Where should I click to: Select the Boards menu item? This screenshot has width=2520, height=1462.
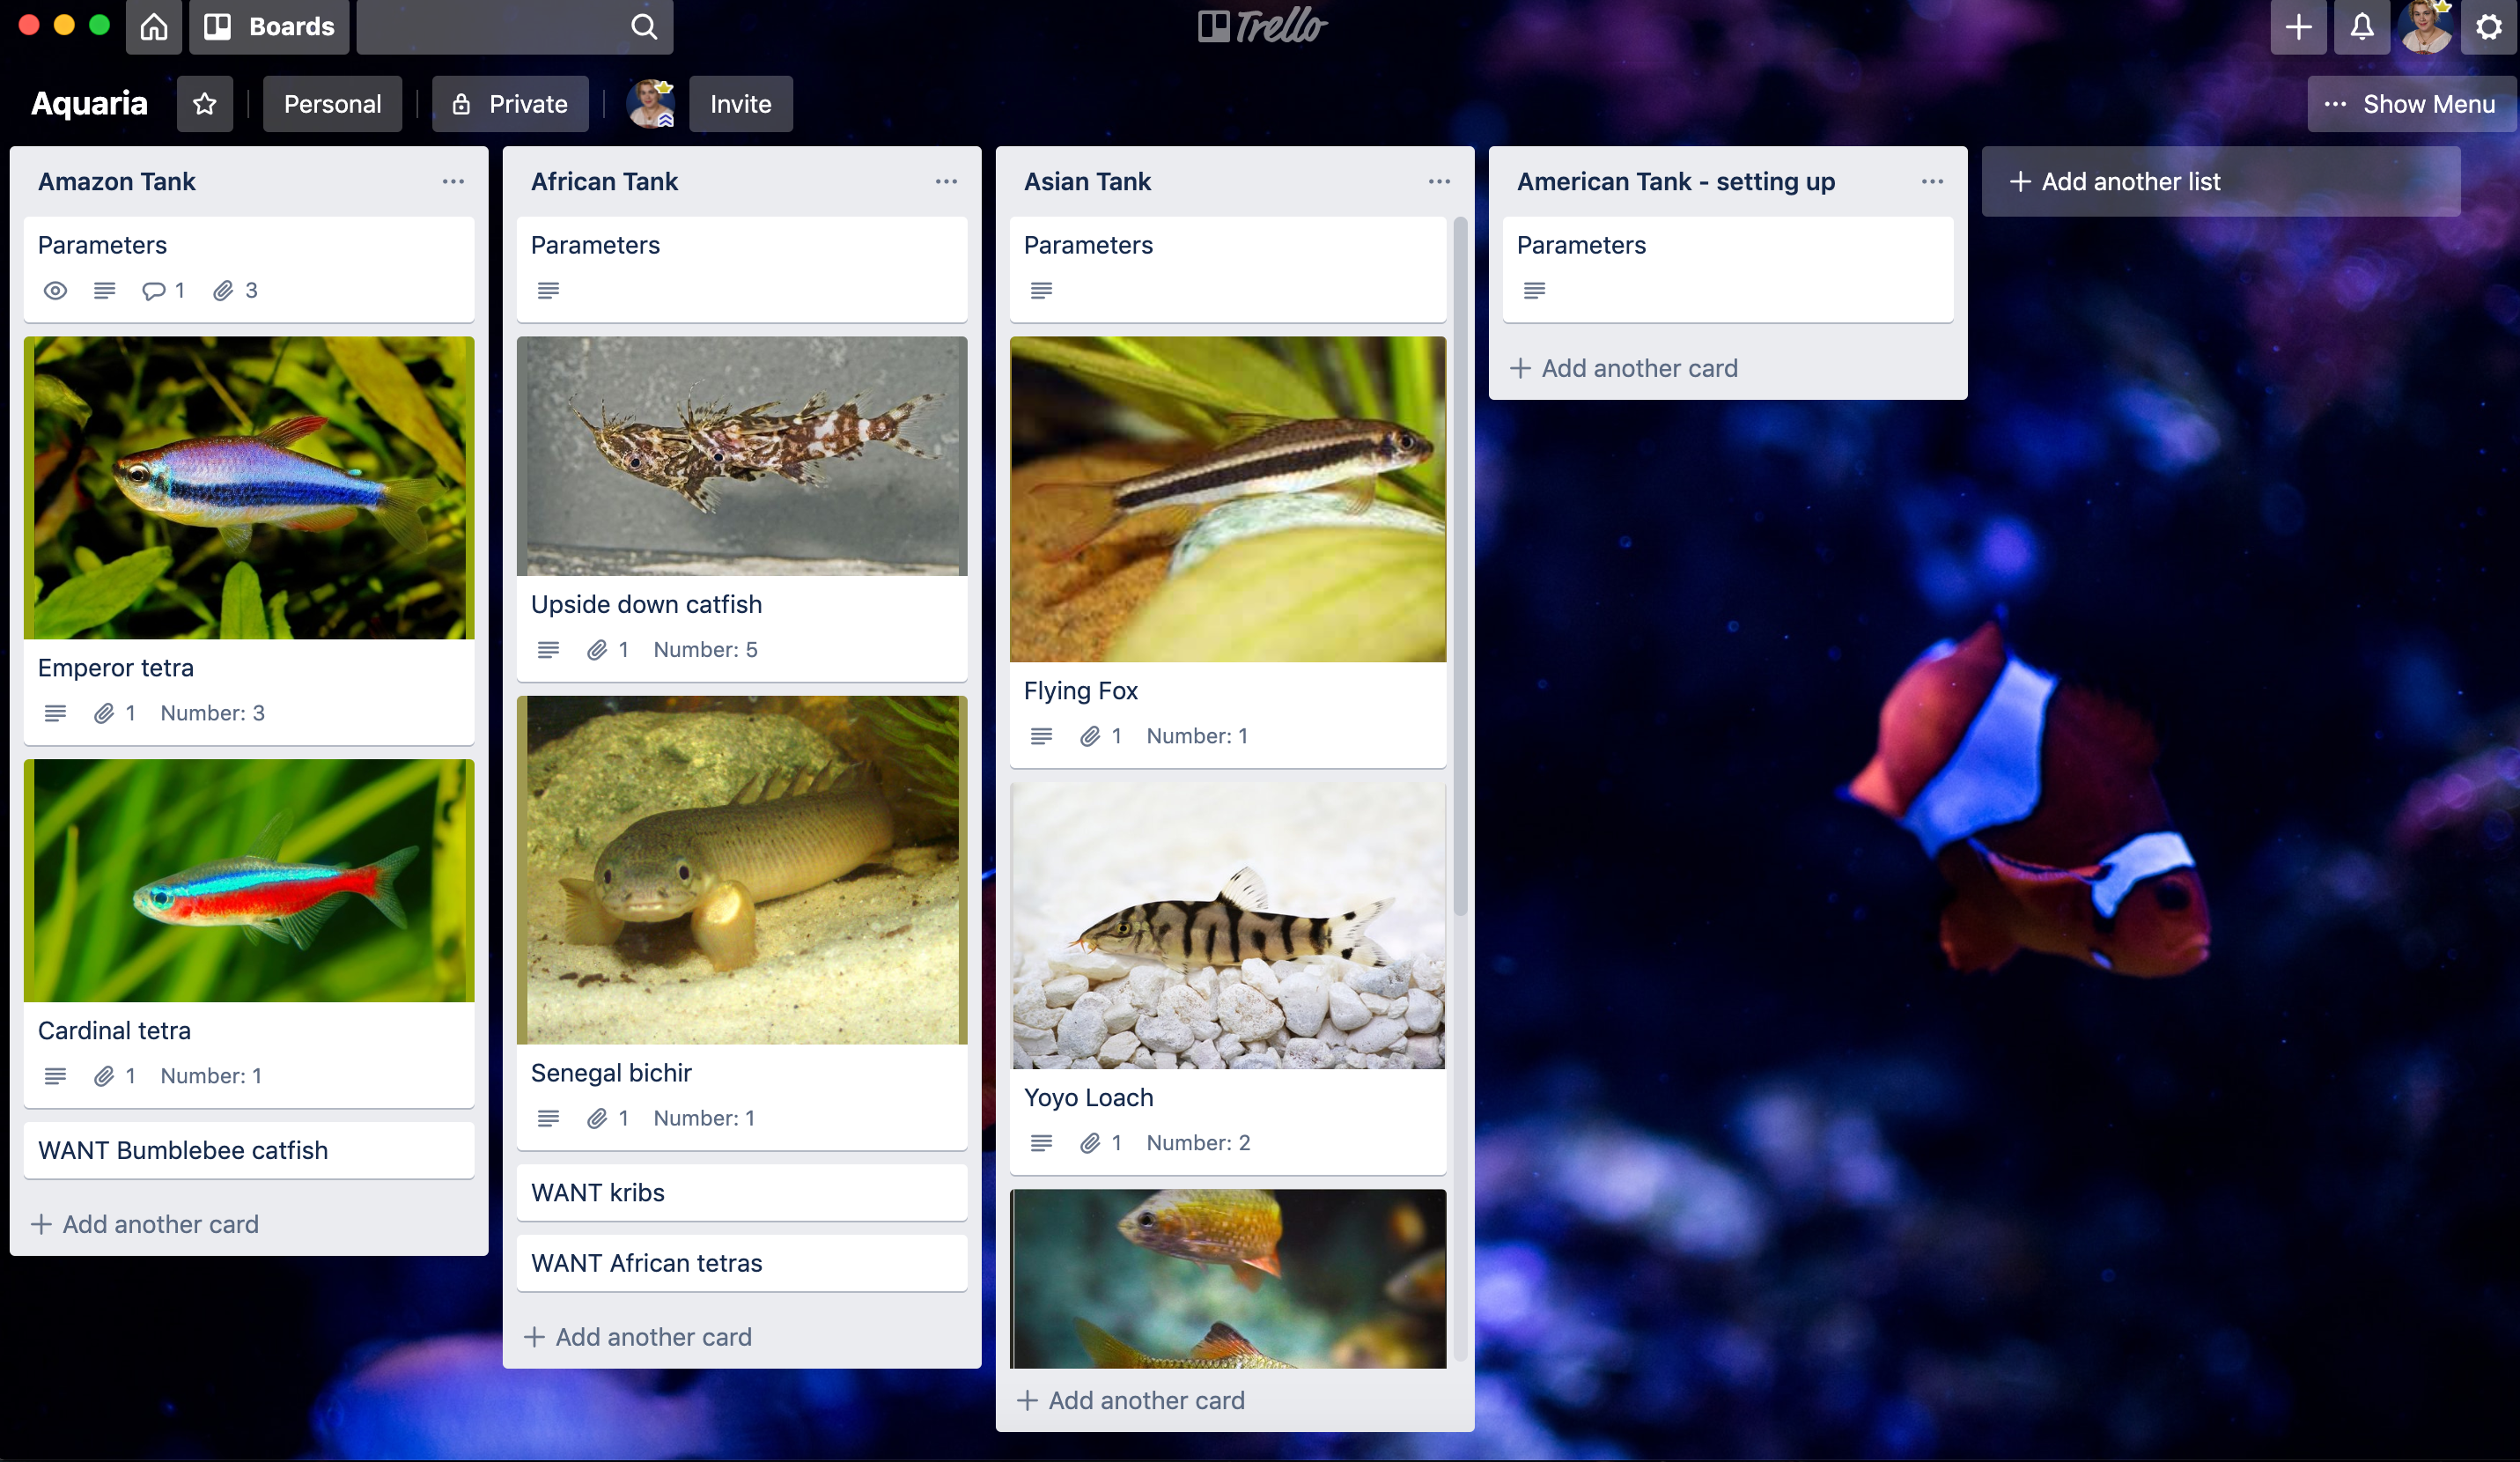269,26
